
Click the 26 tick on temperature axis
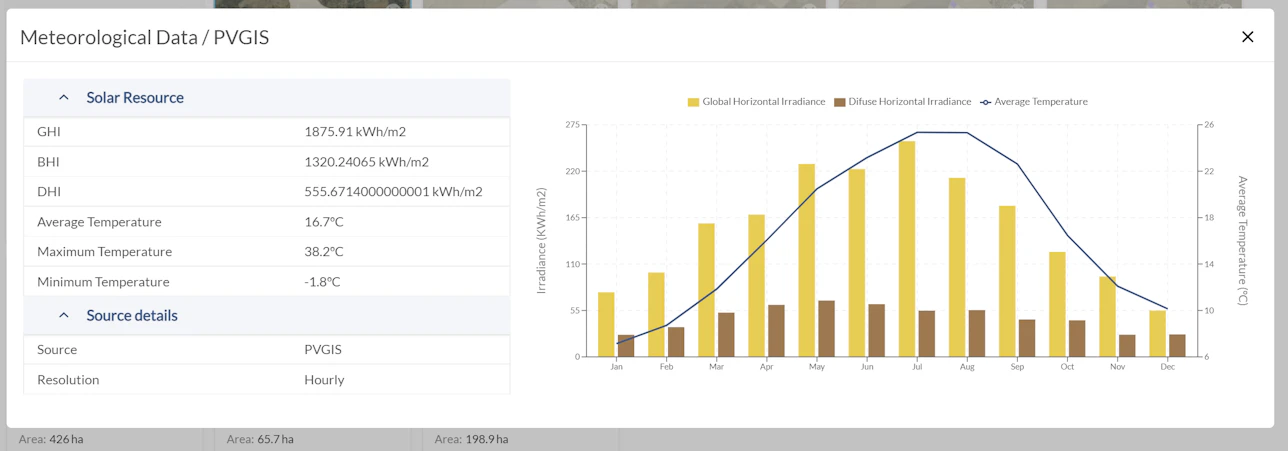tap(1209, 125)
